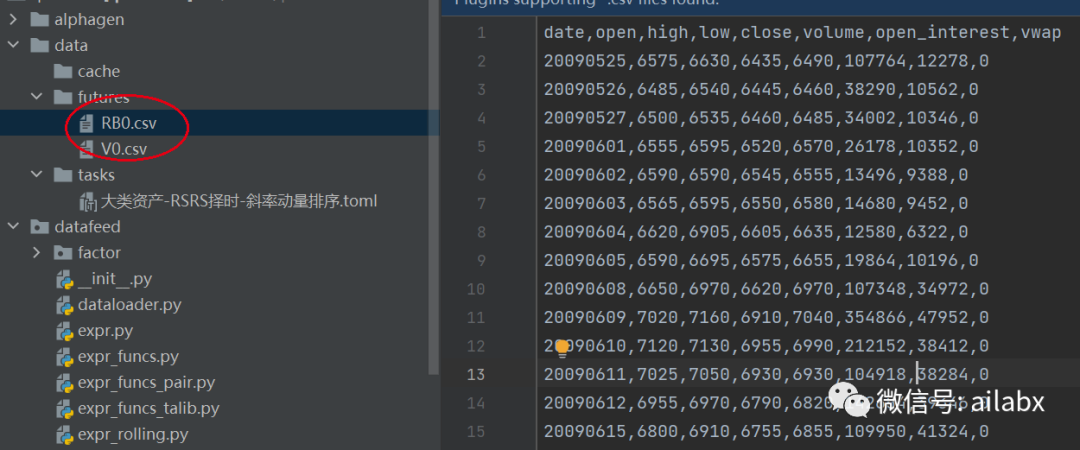Expand the factor folder chevron
This screenshot has width=1080, height=450.
click(37, 253)
